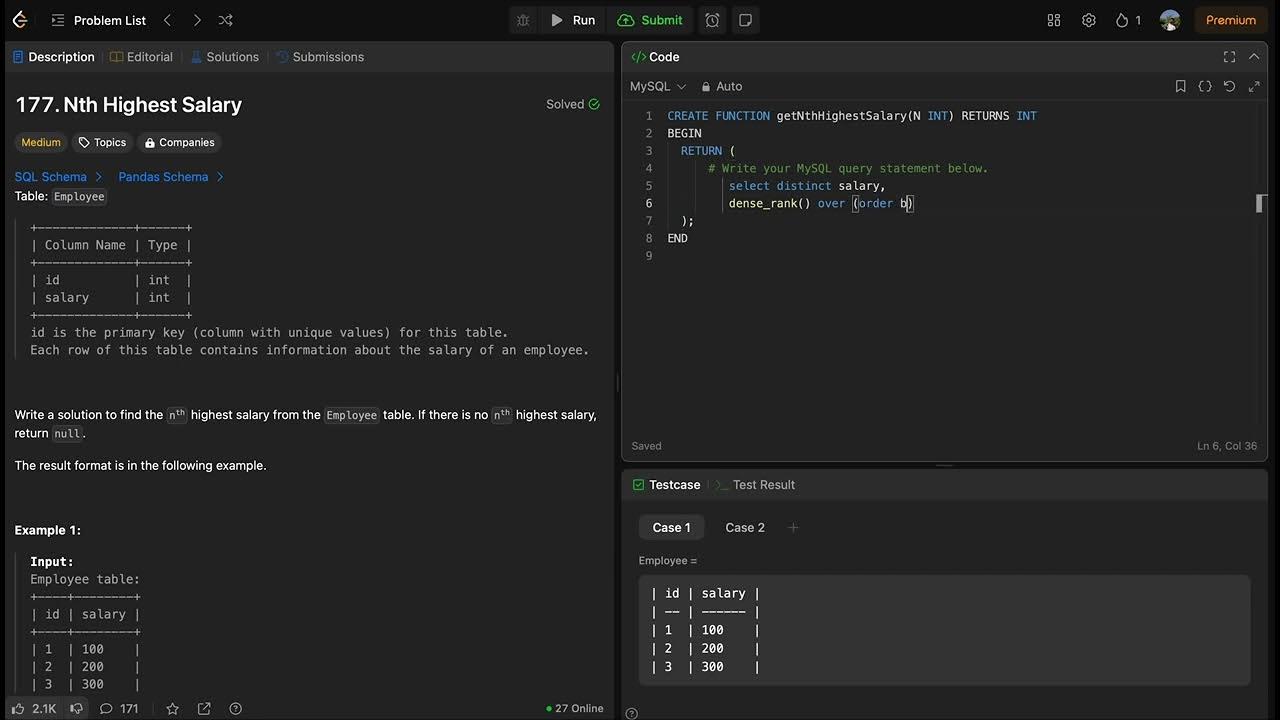Open the timer alarm clock icon

click(x=712, y=20)
